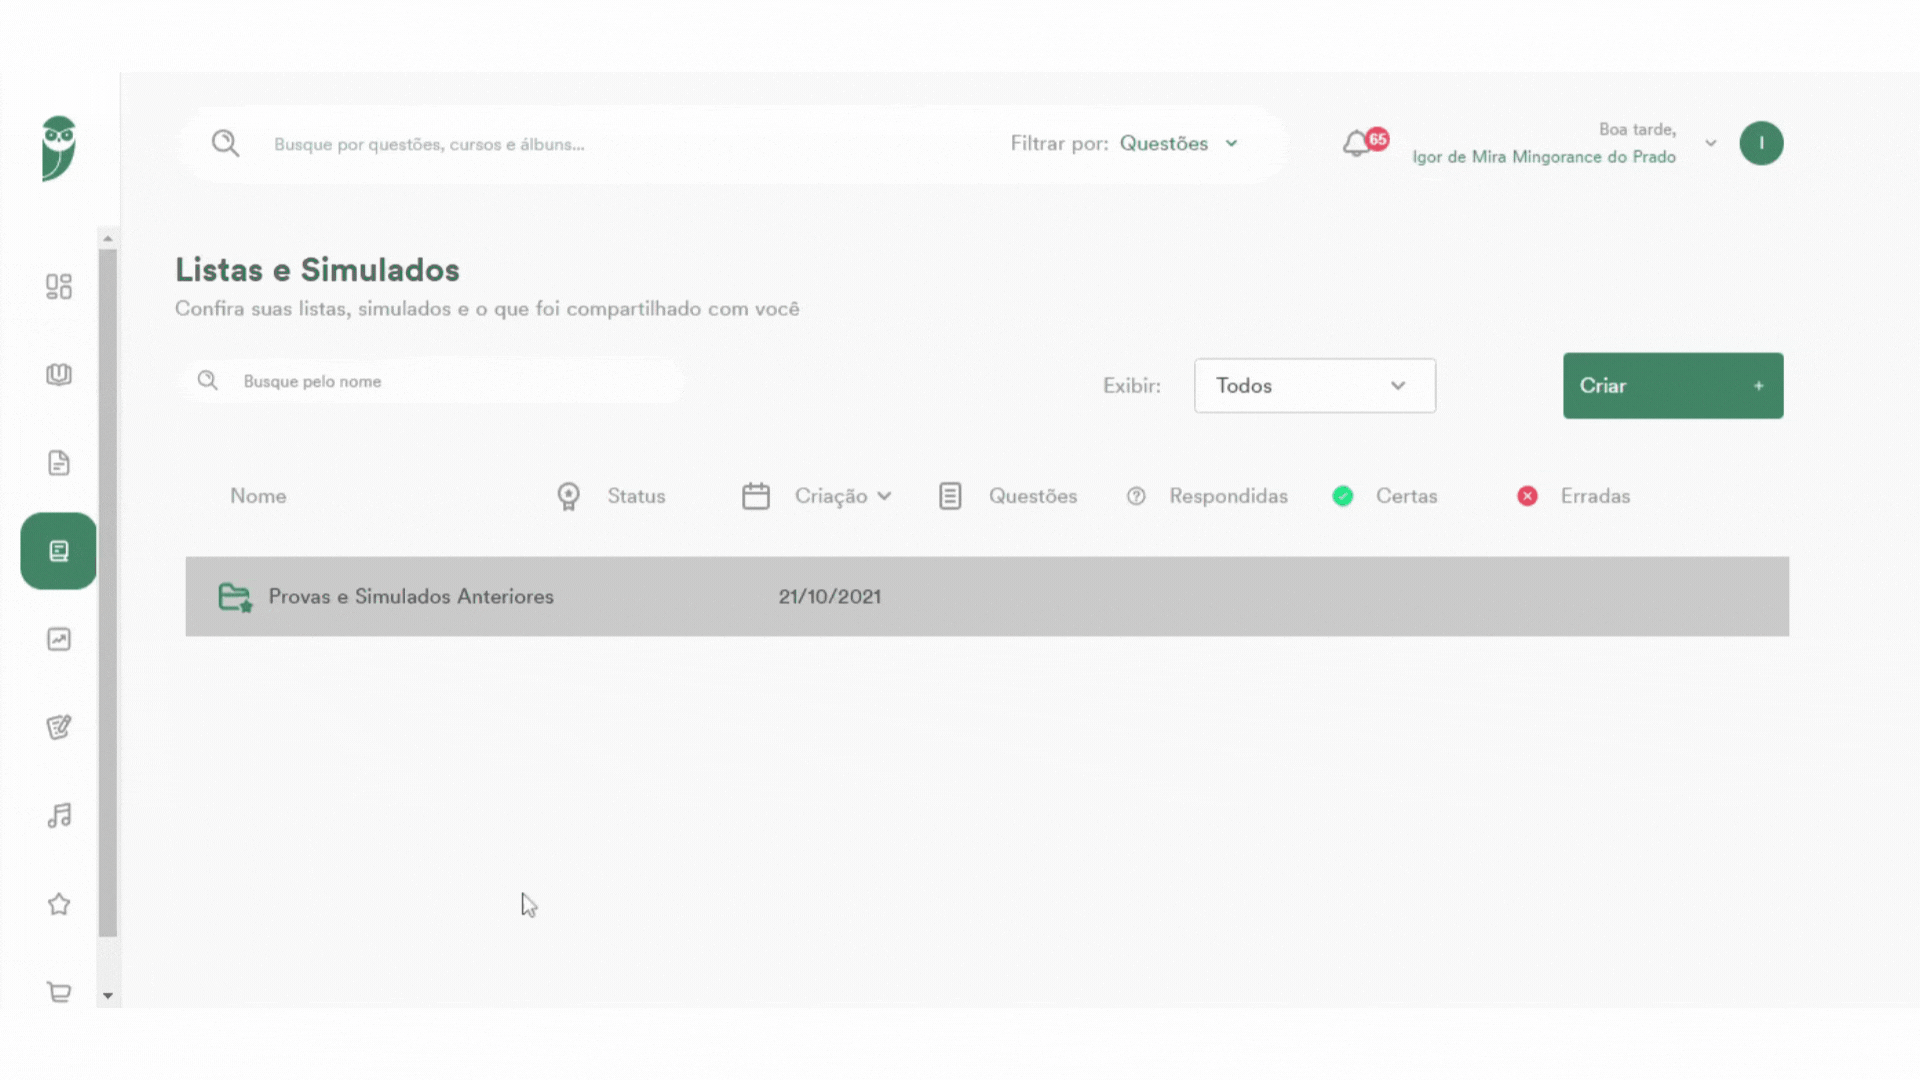This screenshot has width=1920, height=1080.
Task: Select the highlighted lists and simulados sidebar icon
Action: point(59,551)
